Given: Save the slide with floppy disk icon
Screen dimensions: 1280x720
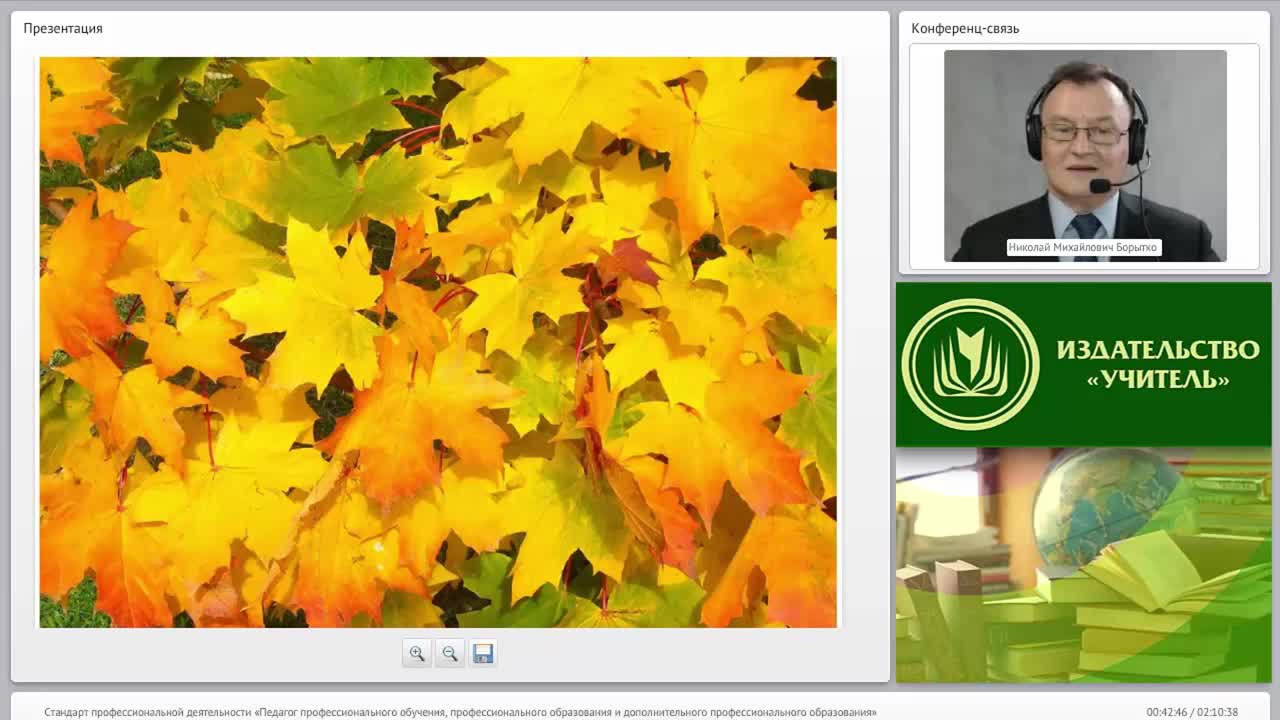Looking at the screenshot, I should (483, 653).
